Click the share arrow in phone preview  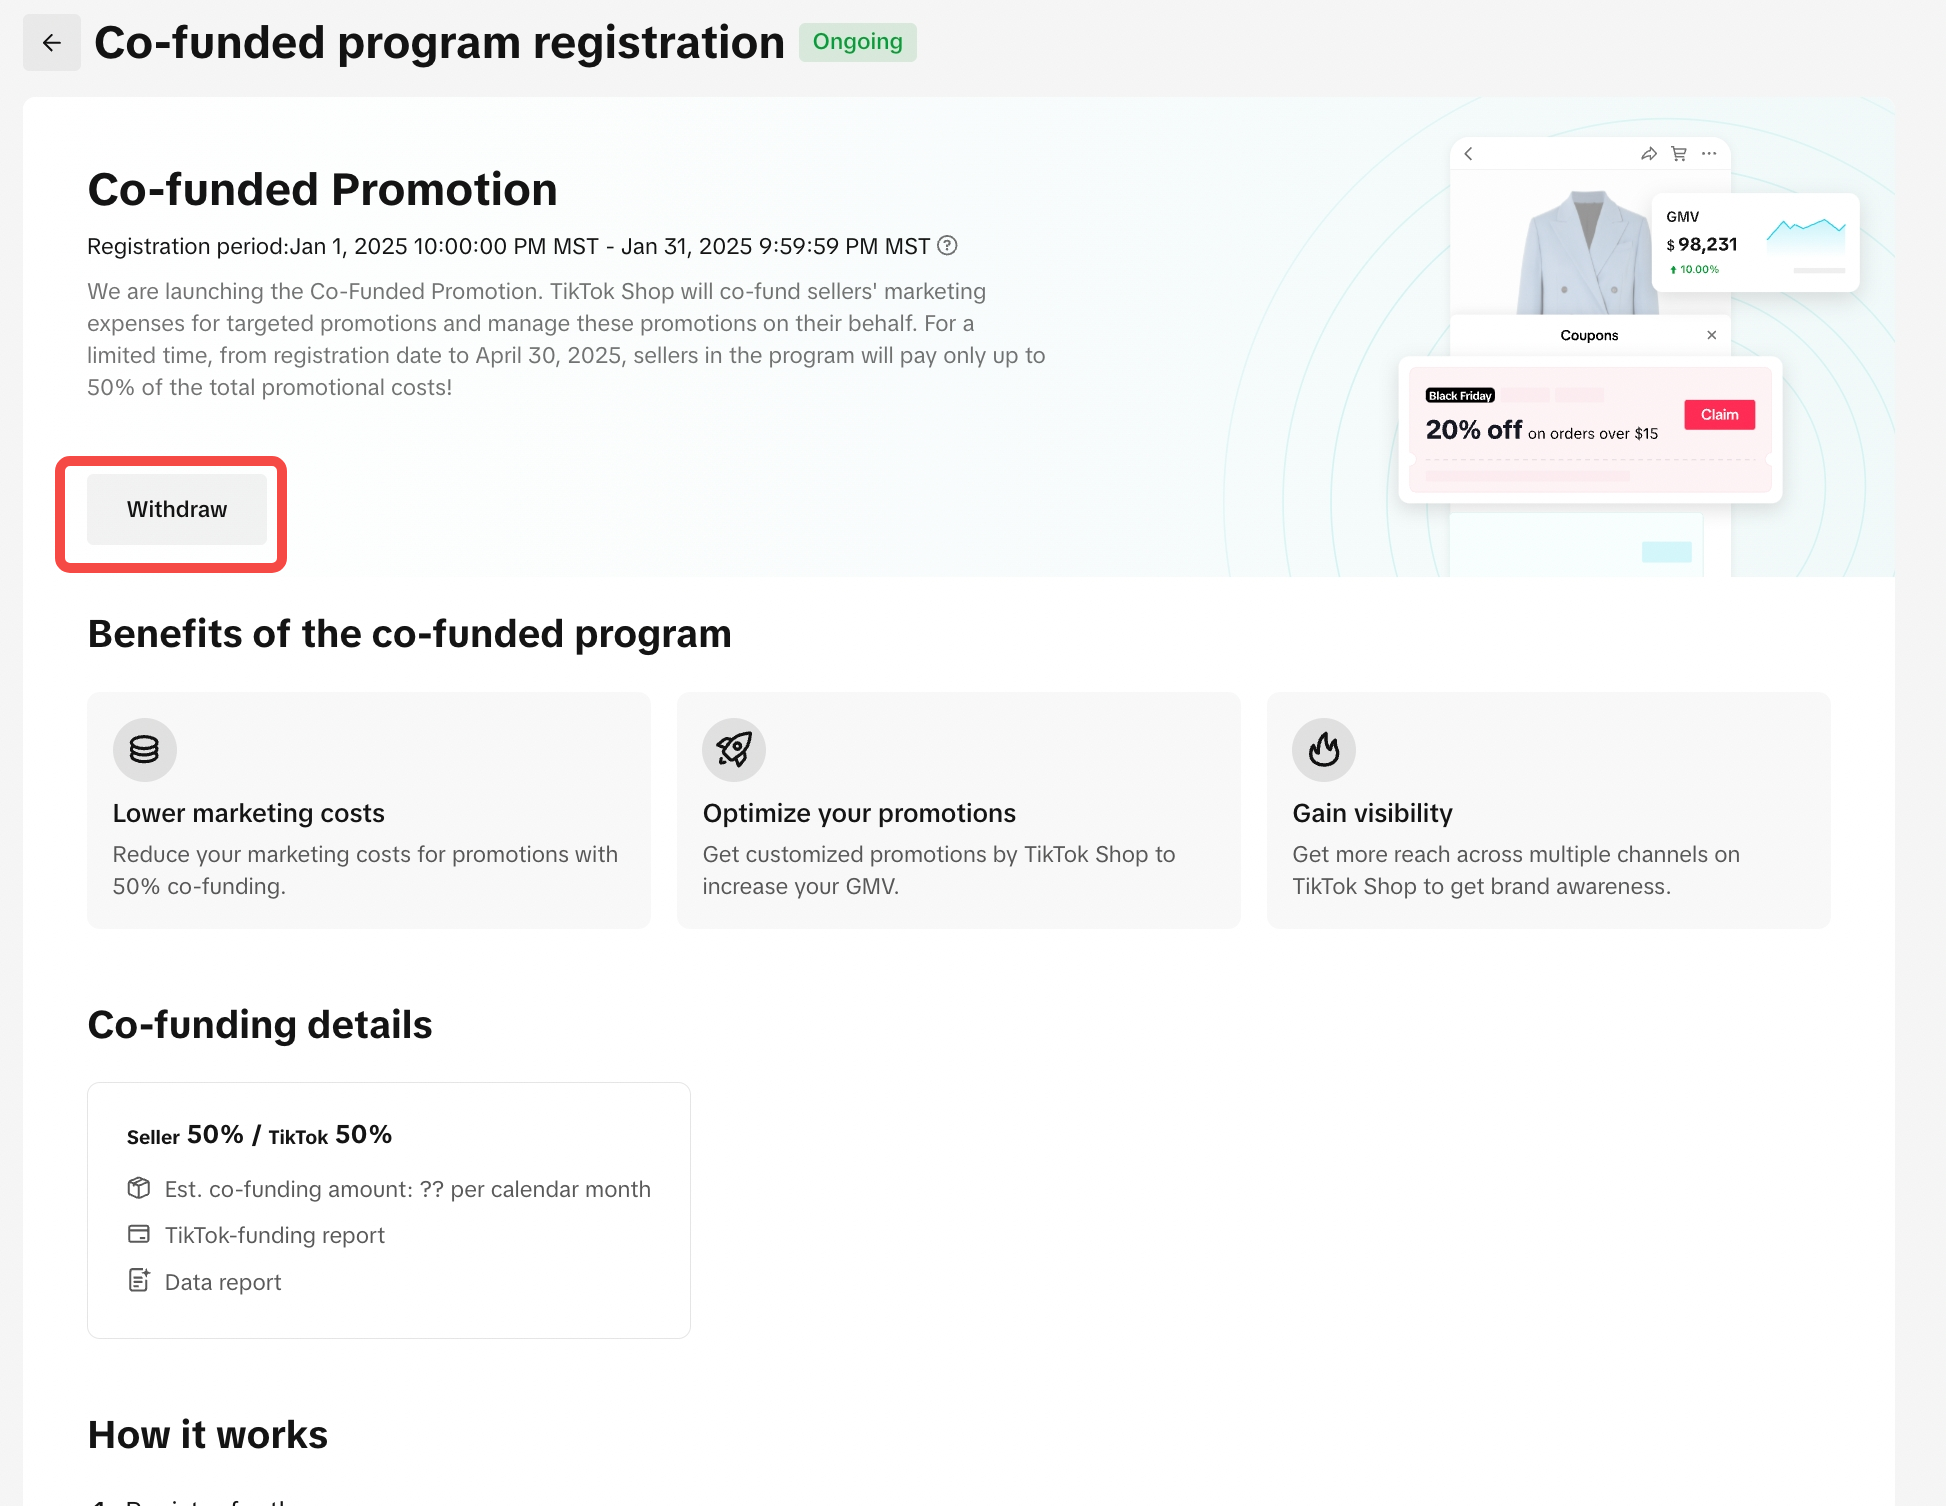point(1648,154)
